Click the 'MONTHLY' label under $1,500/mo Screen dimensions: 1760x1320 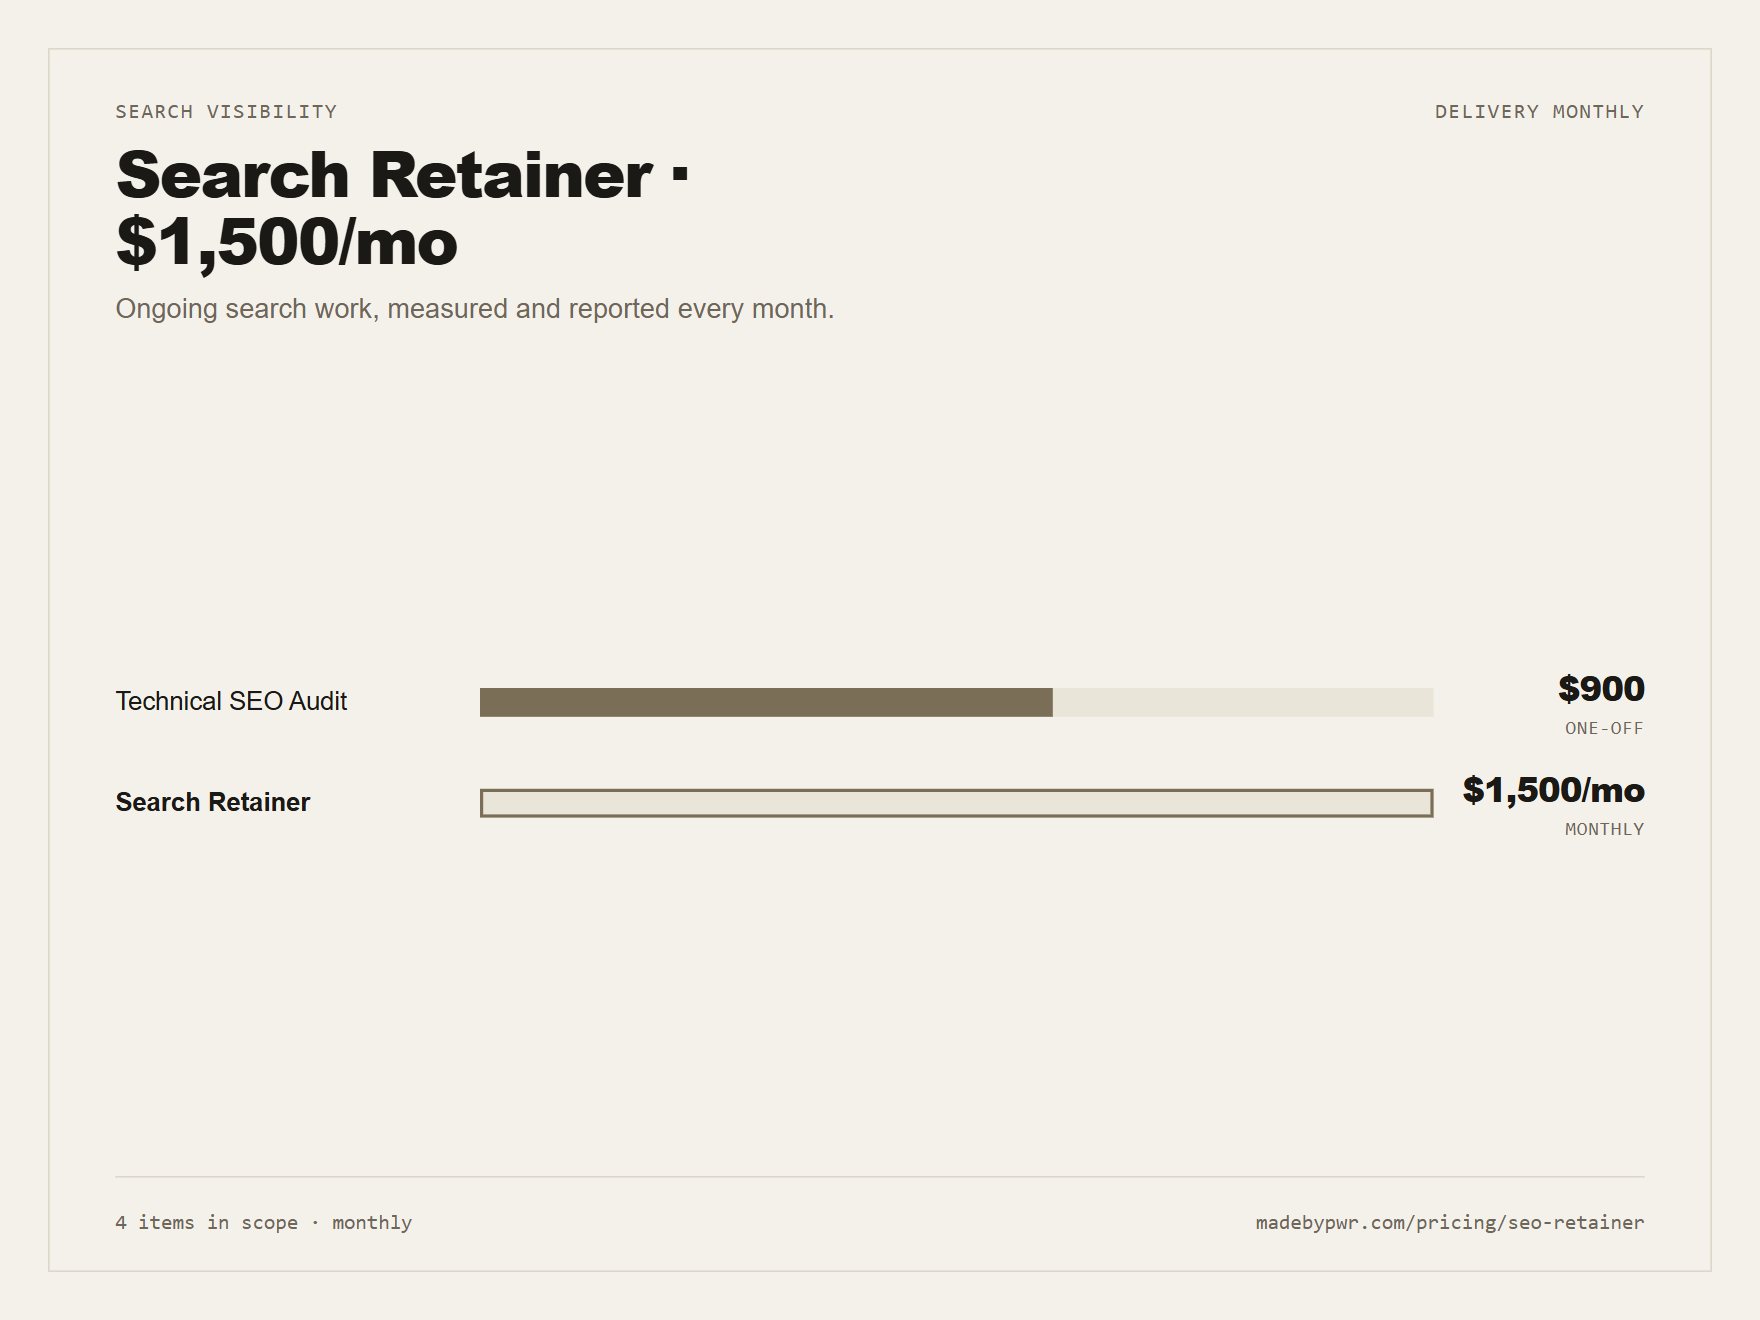pos(1604,829)
